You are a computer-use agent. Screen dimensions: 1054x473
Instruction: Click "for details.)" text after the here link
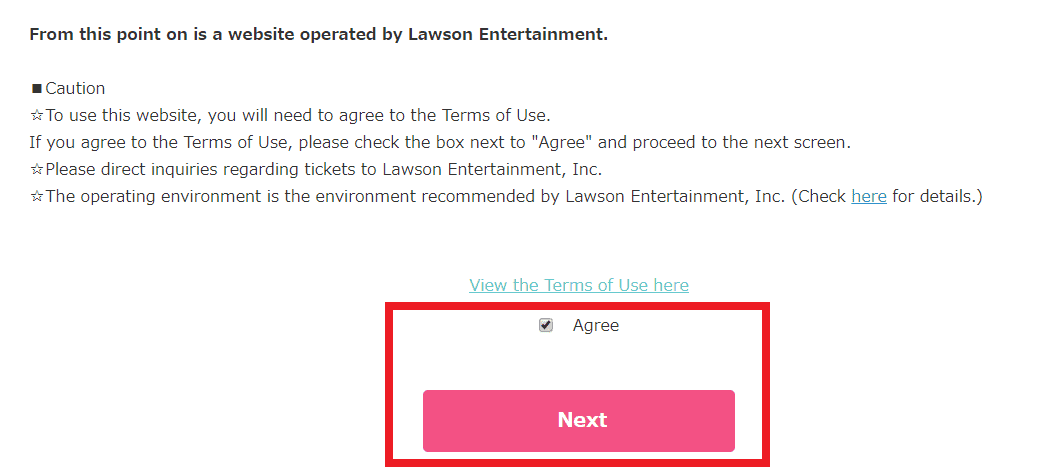tap(937, 196)
